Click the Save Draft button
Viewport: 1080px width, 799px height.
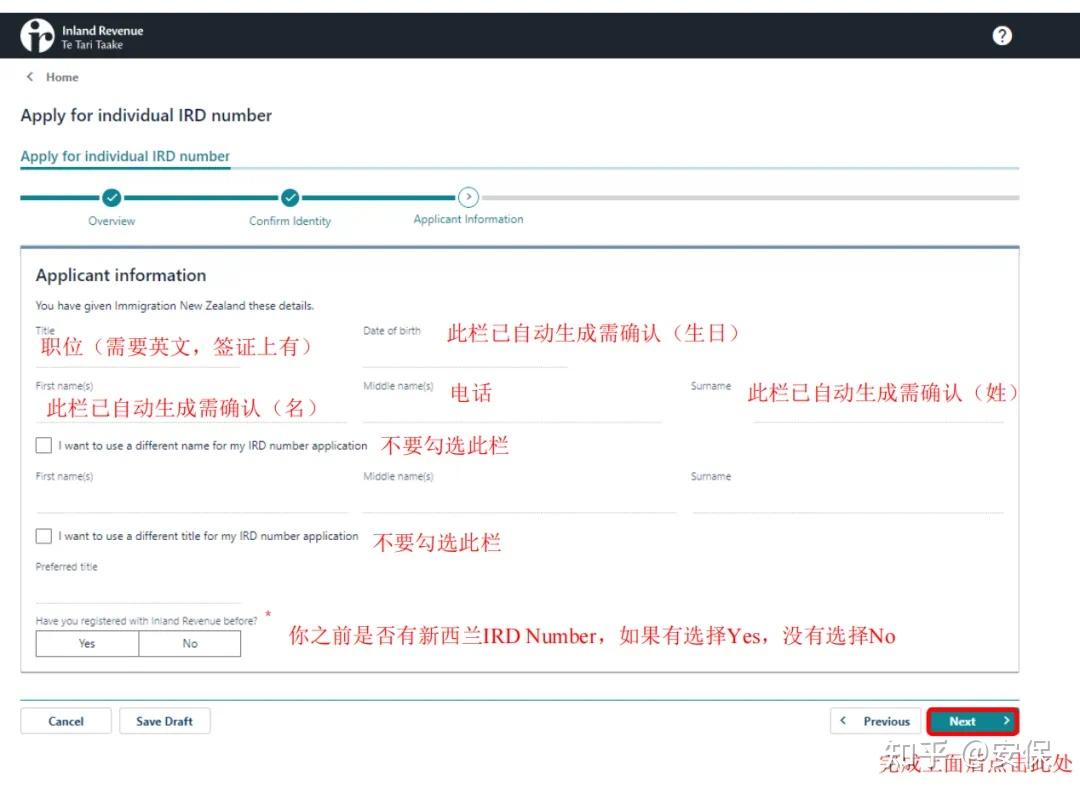(x=164, y=721)
